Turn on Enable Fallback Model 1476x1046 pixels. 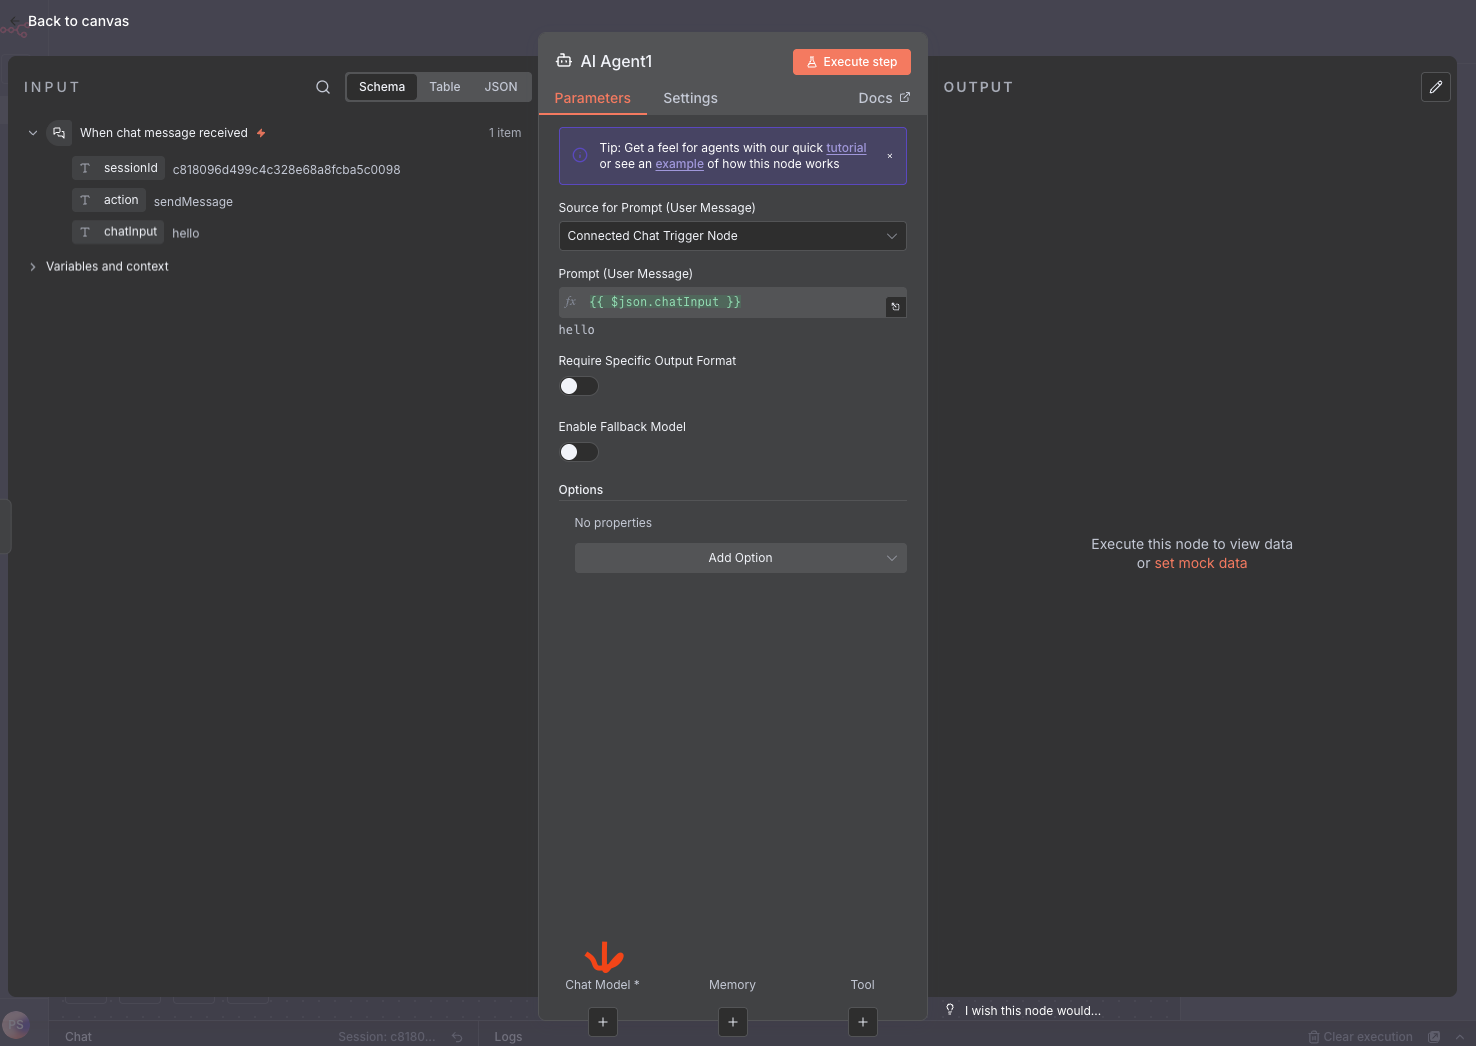[578, 452]
